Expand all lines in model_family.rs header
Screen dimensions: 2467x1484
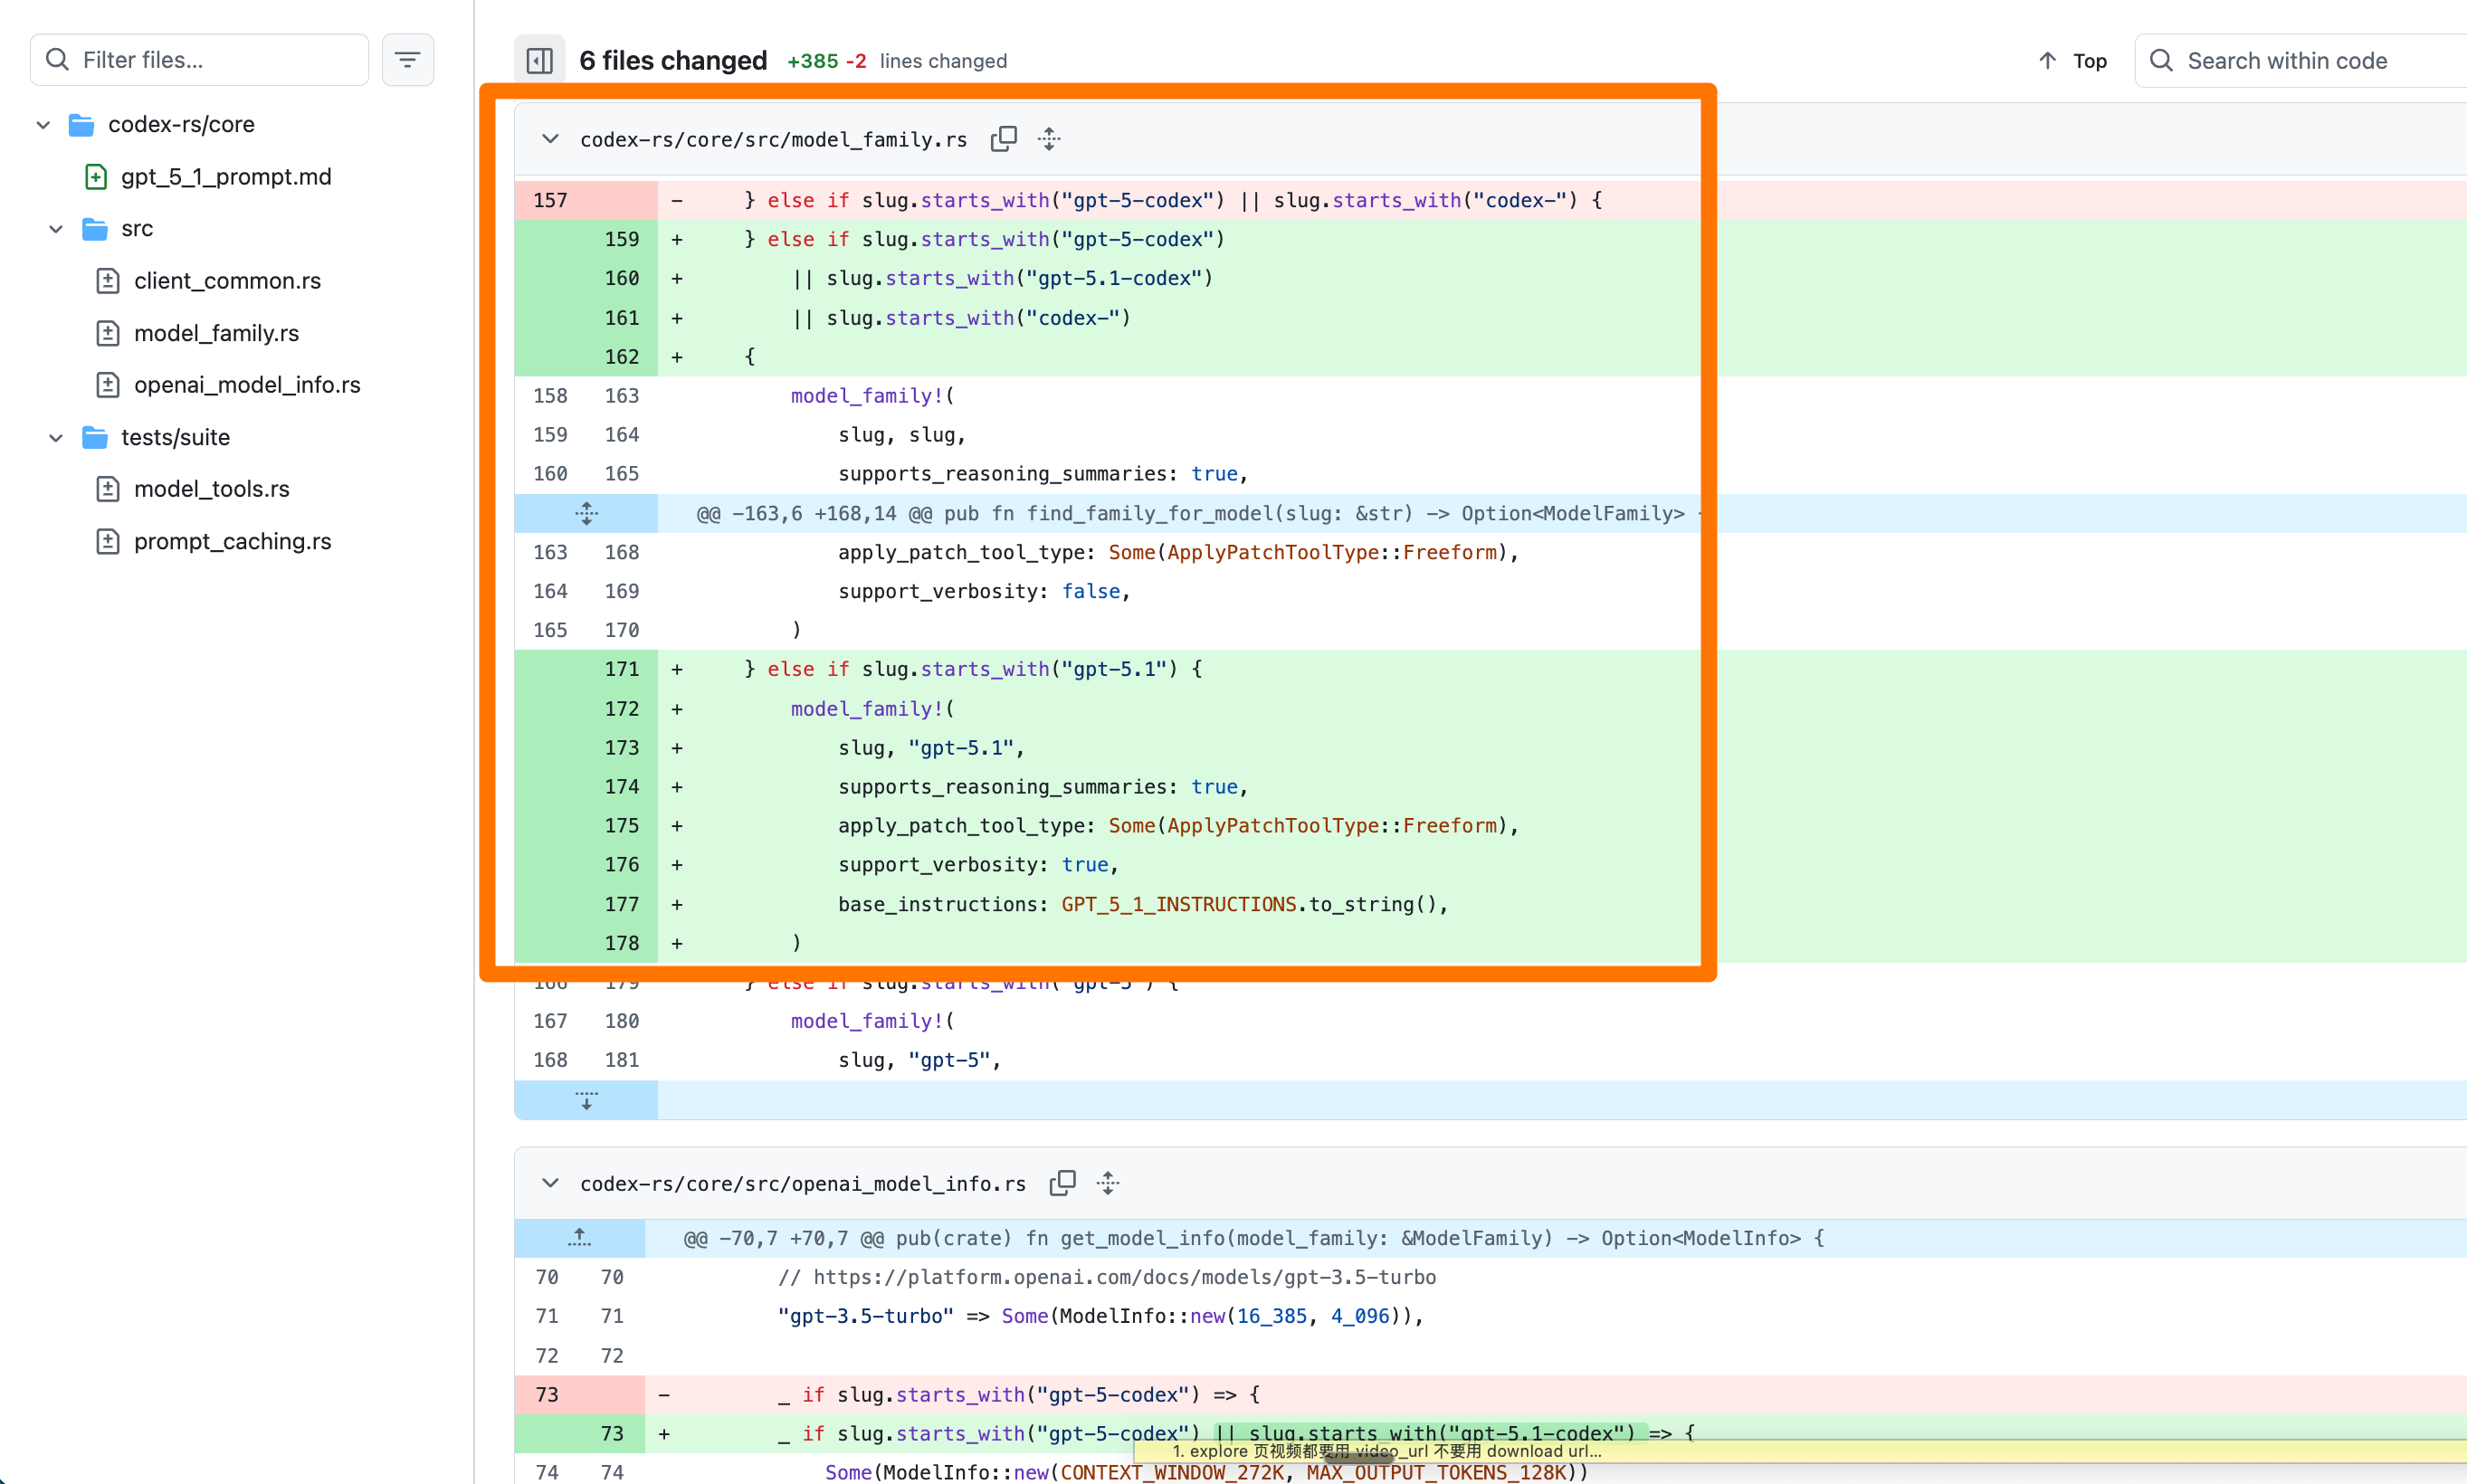[1049, 139]
